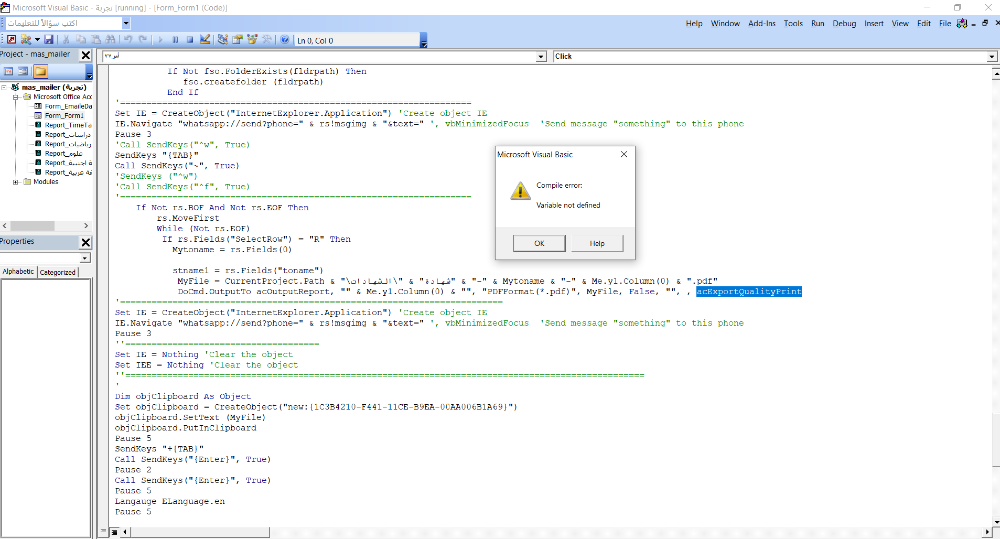The height and width of the screenshot is (539, 1000).
Task: Close the Microsoft Visual Basic error dialog
Action: coord(624,154)
